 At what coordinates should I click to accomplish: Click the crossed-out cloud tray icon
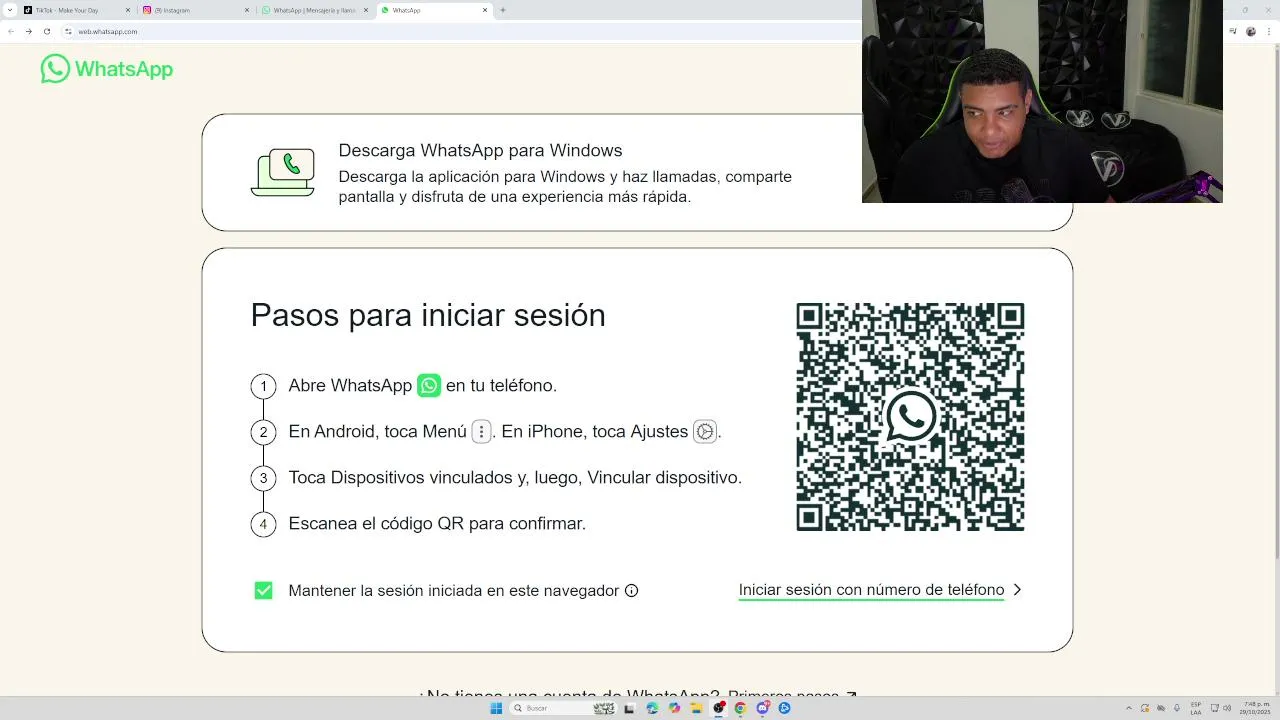[x=1161, y=708]
